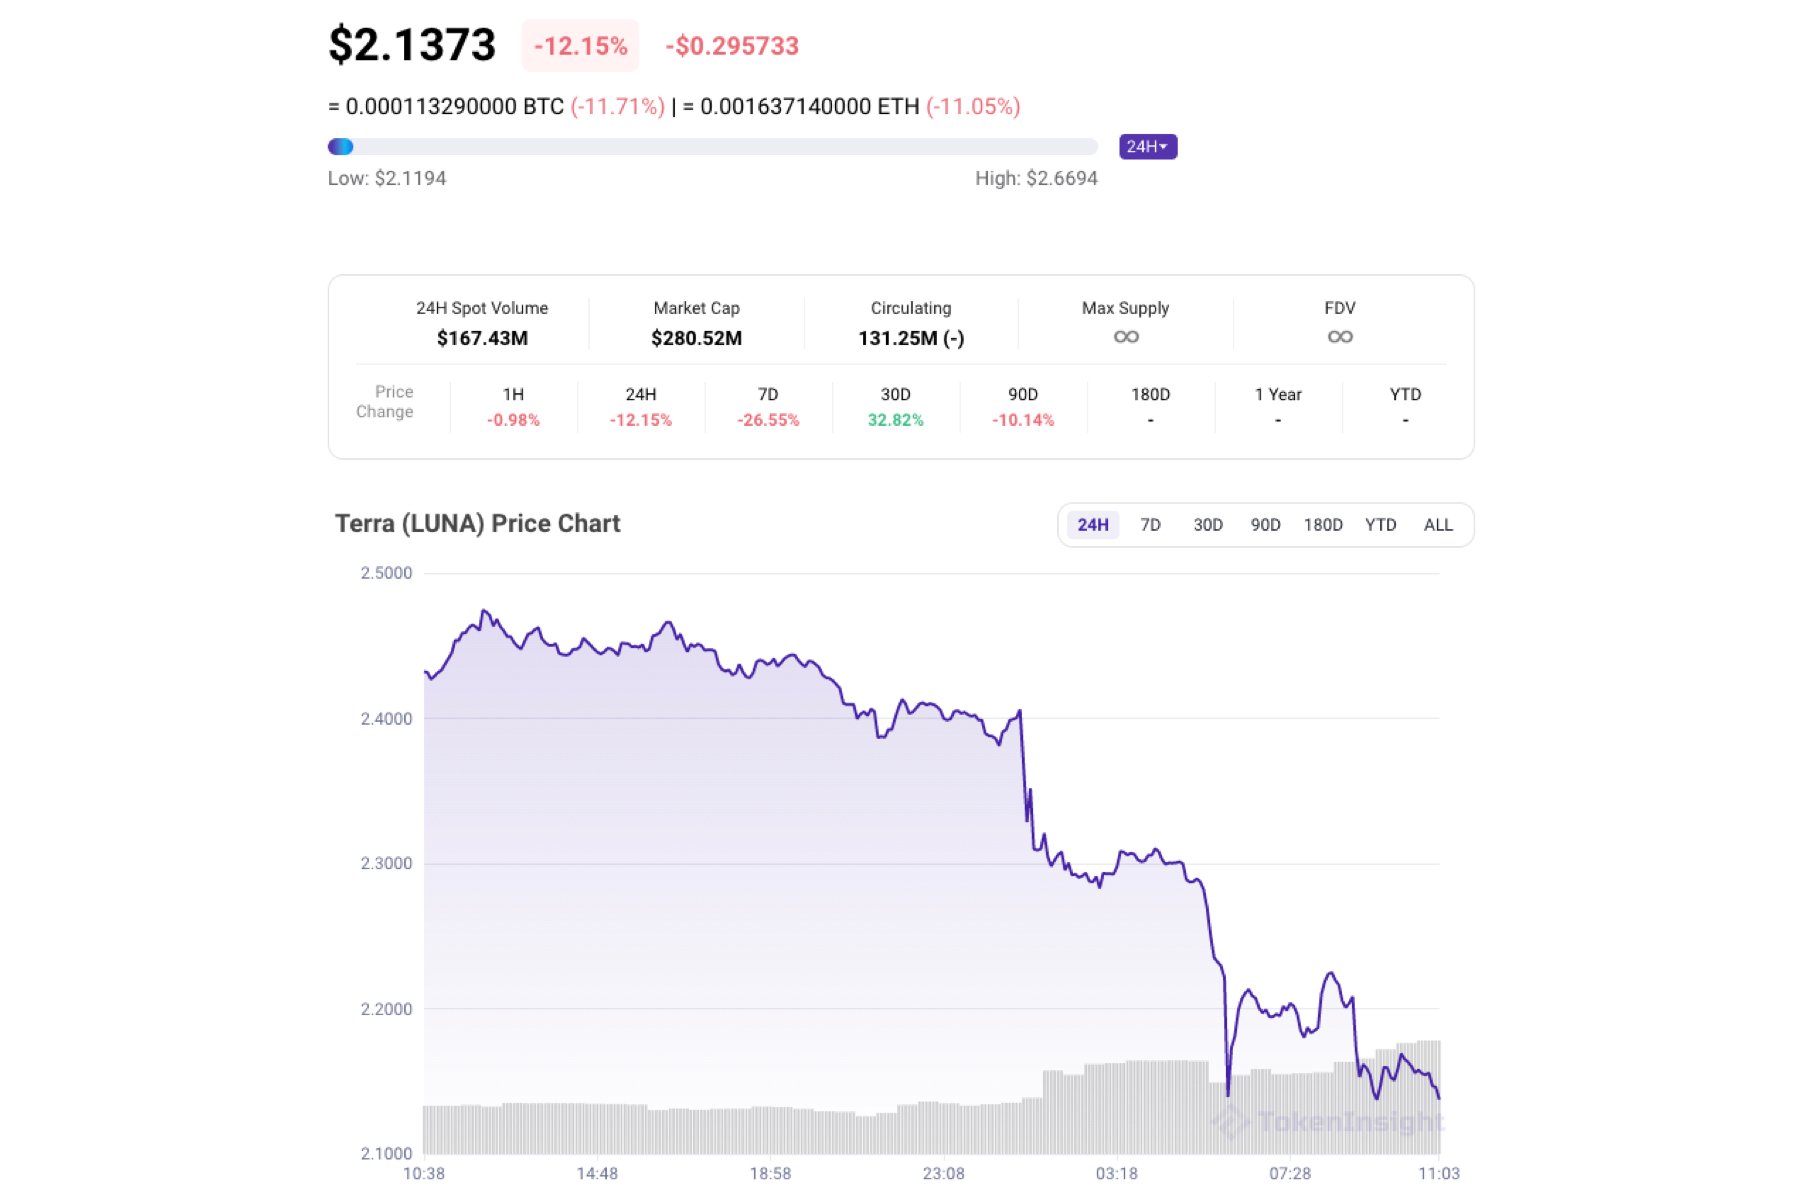This screenshot has height=1200, width=1800.
Task: Select the 7D price change value -26.55%
Action: (767, 420)
